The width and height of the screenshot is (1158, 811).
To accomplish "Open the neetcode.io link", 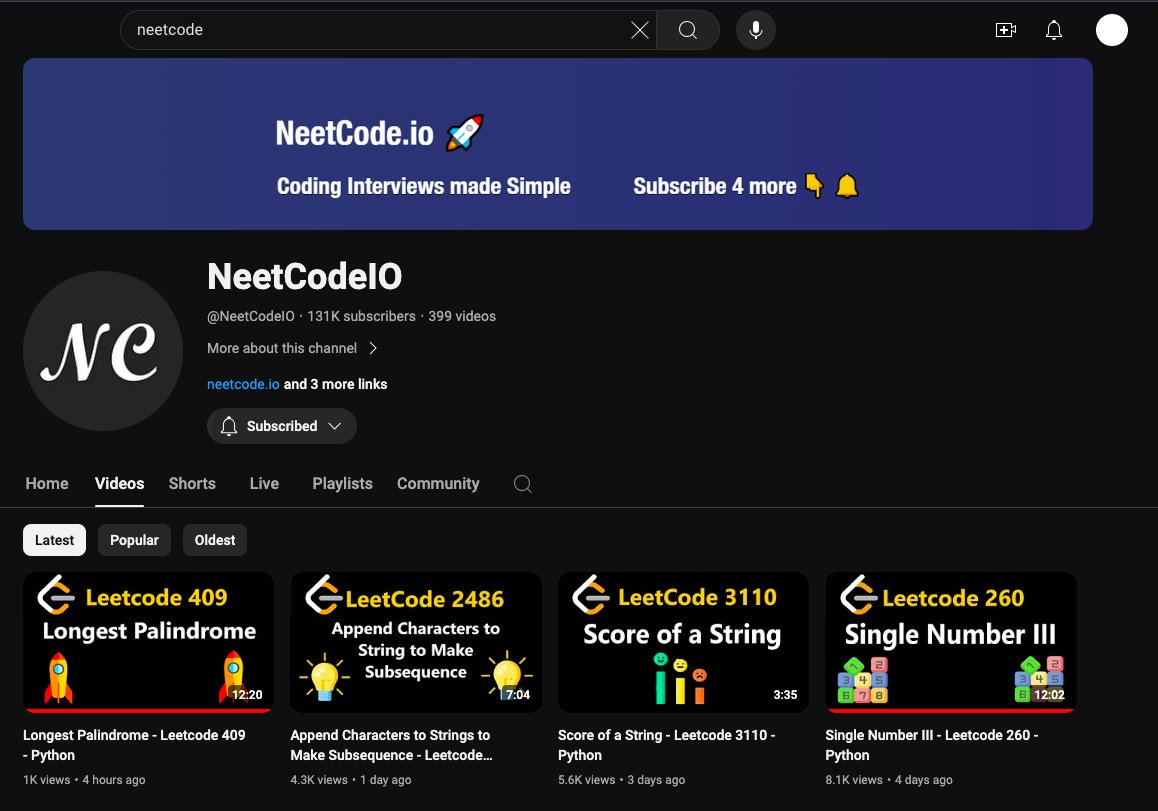I will [x=243, y=384].
